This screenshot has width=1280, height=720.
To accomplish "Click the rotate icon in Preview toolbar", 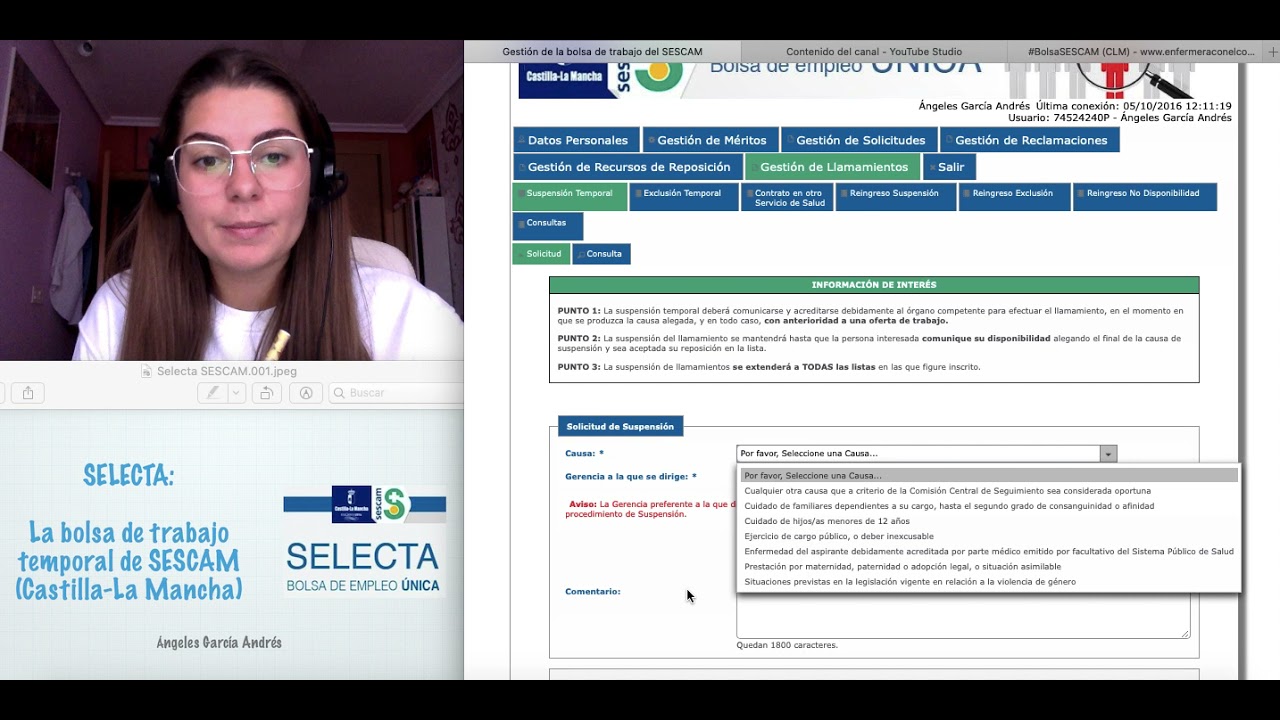I will point(266,393).
